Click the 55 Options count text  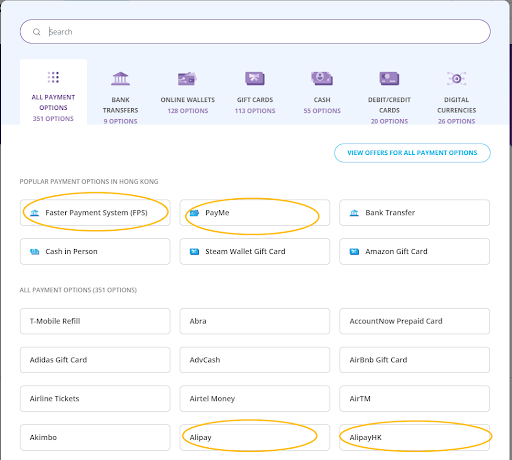[x=322, y=111]
